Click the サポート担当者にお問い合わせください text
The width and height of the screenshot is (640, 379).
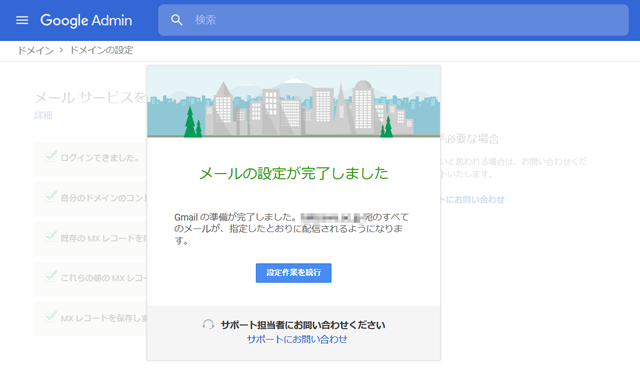pos(303,325)
